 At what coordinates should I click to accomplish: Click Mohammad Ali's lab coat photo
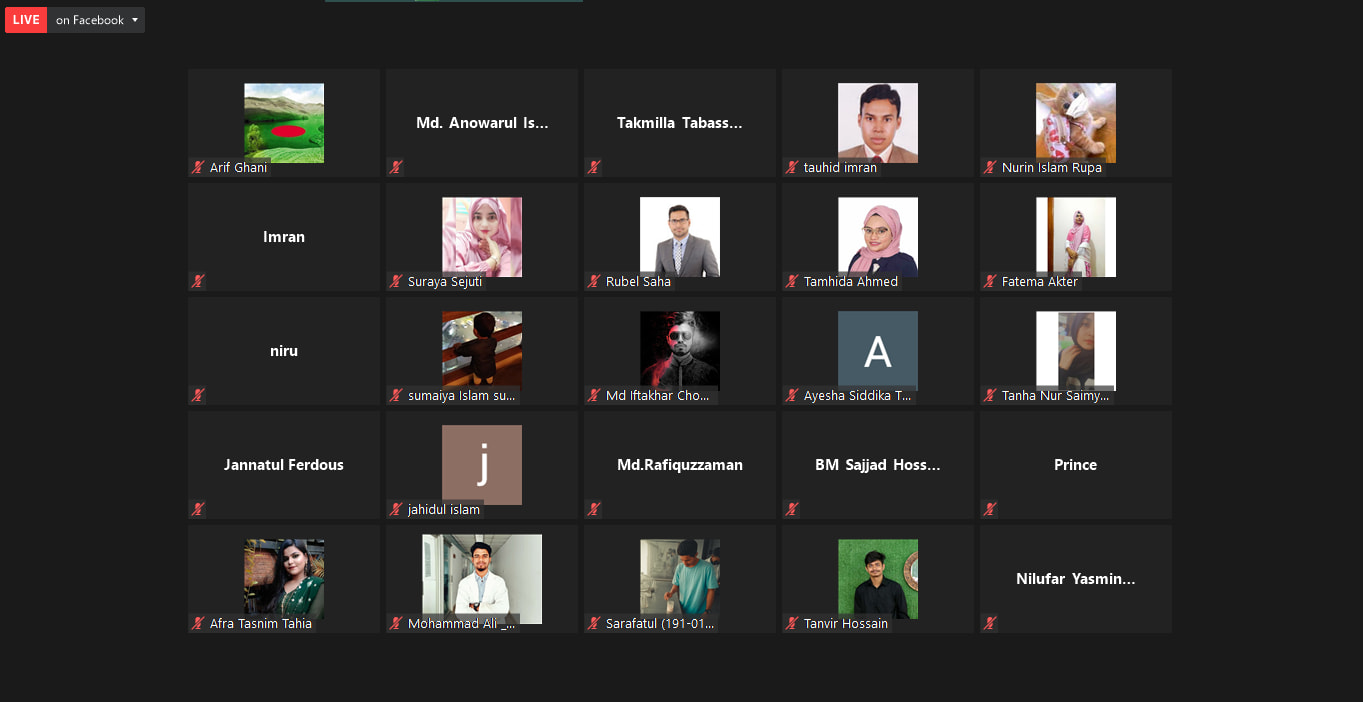pos(482,579)
